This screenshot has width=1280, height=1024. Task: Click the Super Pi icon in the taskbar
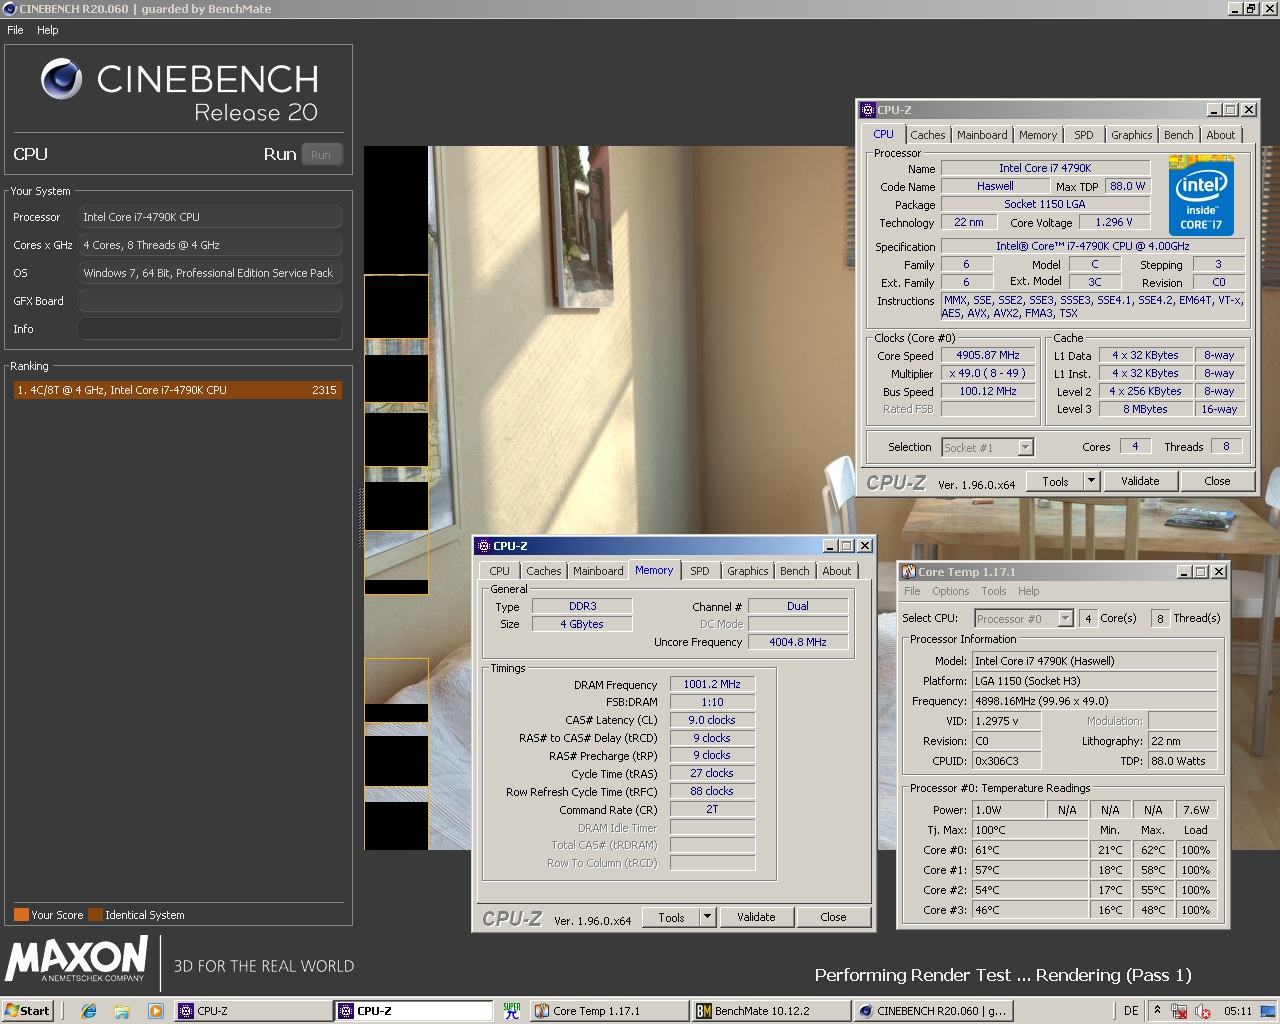512,1011
